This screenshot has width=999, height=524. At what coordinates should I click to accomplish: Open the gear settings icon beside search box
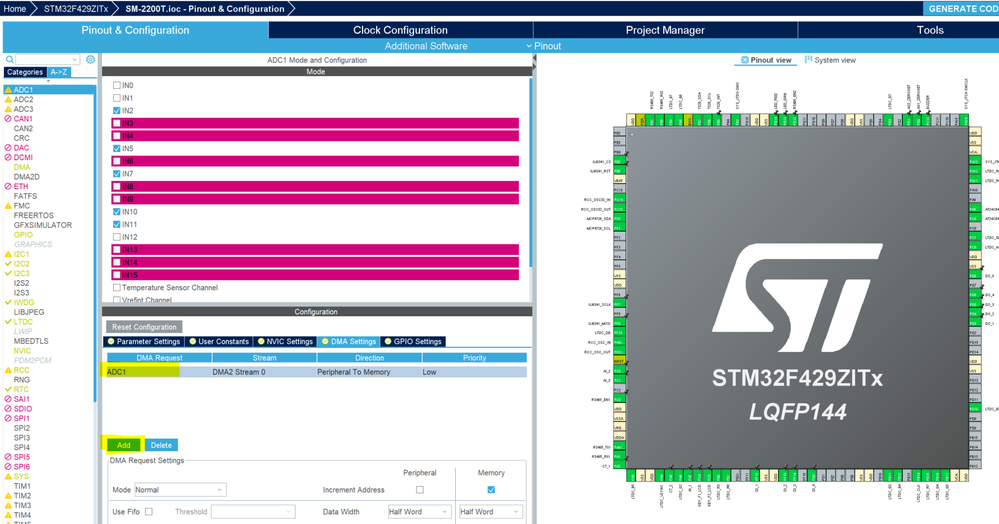90,59
